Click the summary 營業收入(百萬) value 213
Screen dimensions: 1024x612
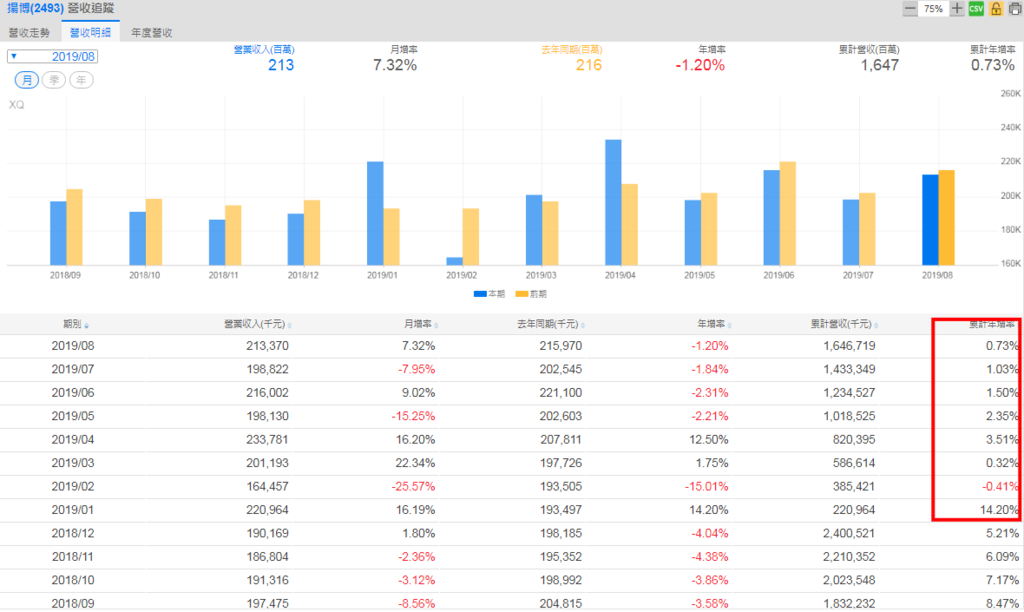click(x=281, y=65)
